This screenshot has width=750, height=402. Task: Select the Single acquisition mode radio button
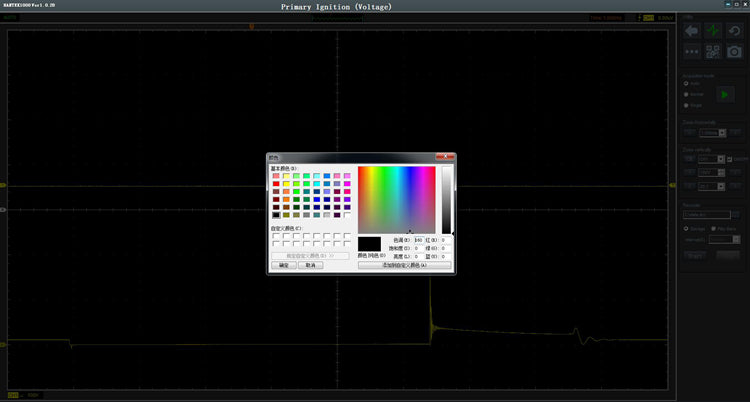pos(686,104)
